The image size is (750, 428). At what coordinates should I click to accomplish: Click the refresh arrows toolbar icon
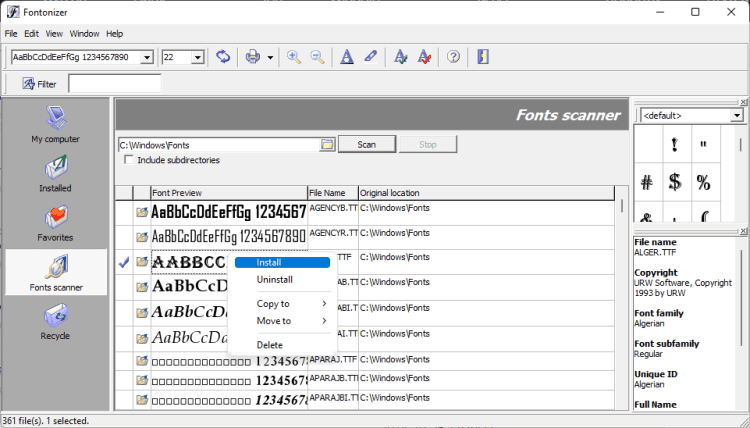pyautogui.click(x=223, y=57)
